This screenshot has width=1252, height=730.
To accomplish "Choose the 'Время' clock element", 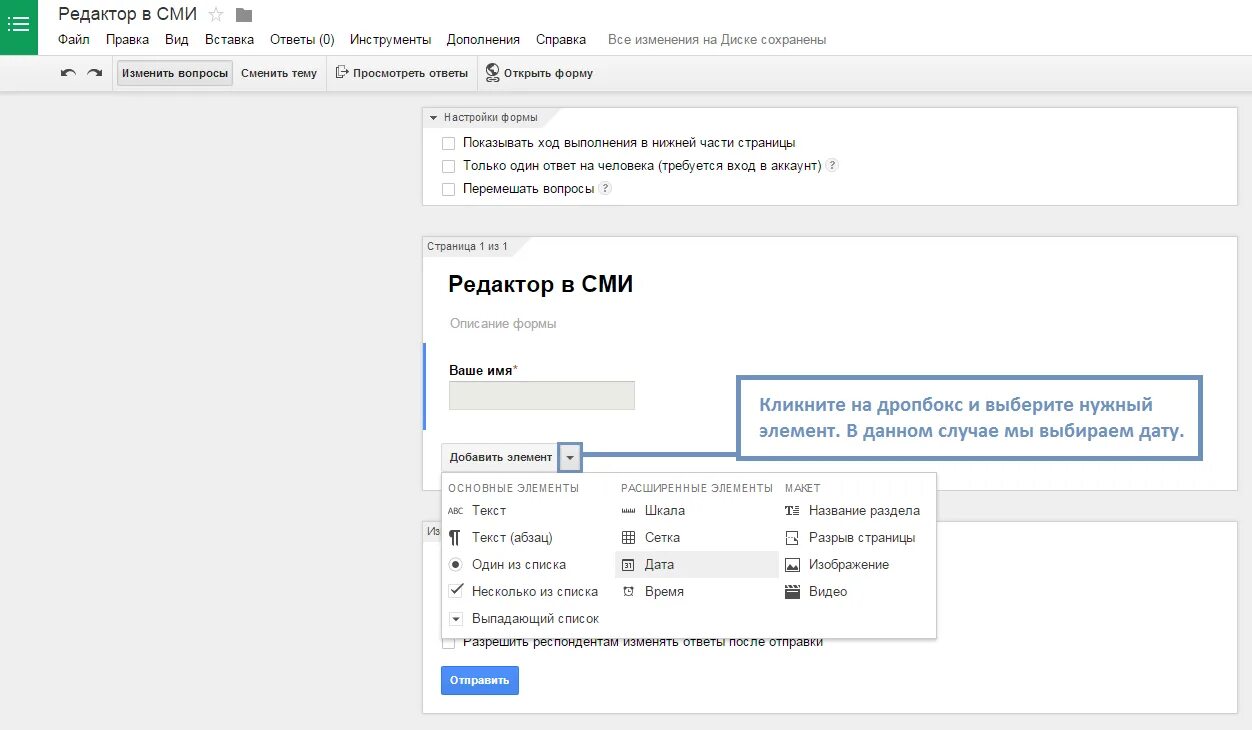I will pos(697,591).
